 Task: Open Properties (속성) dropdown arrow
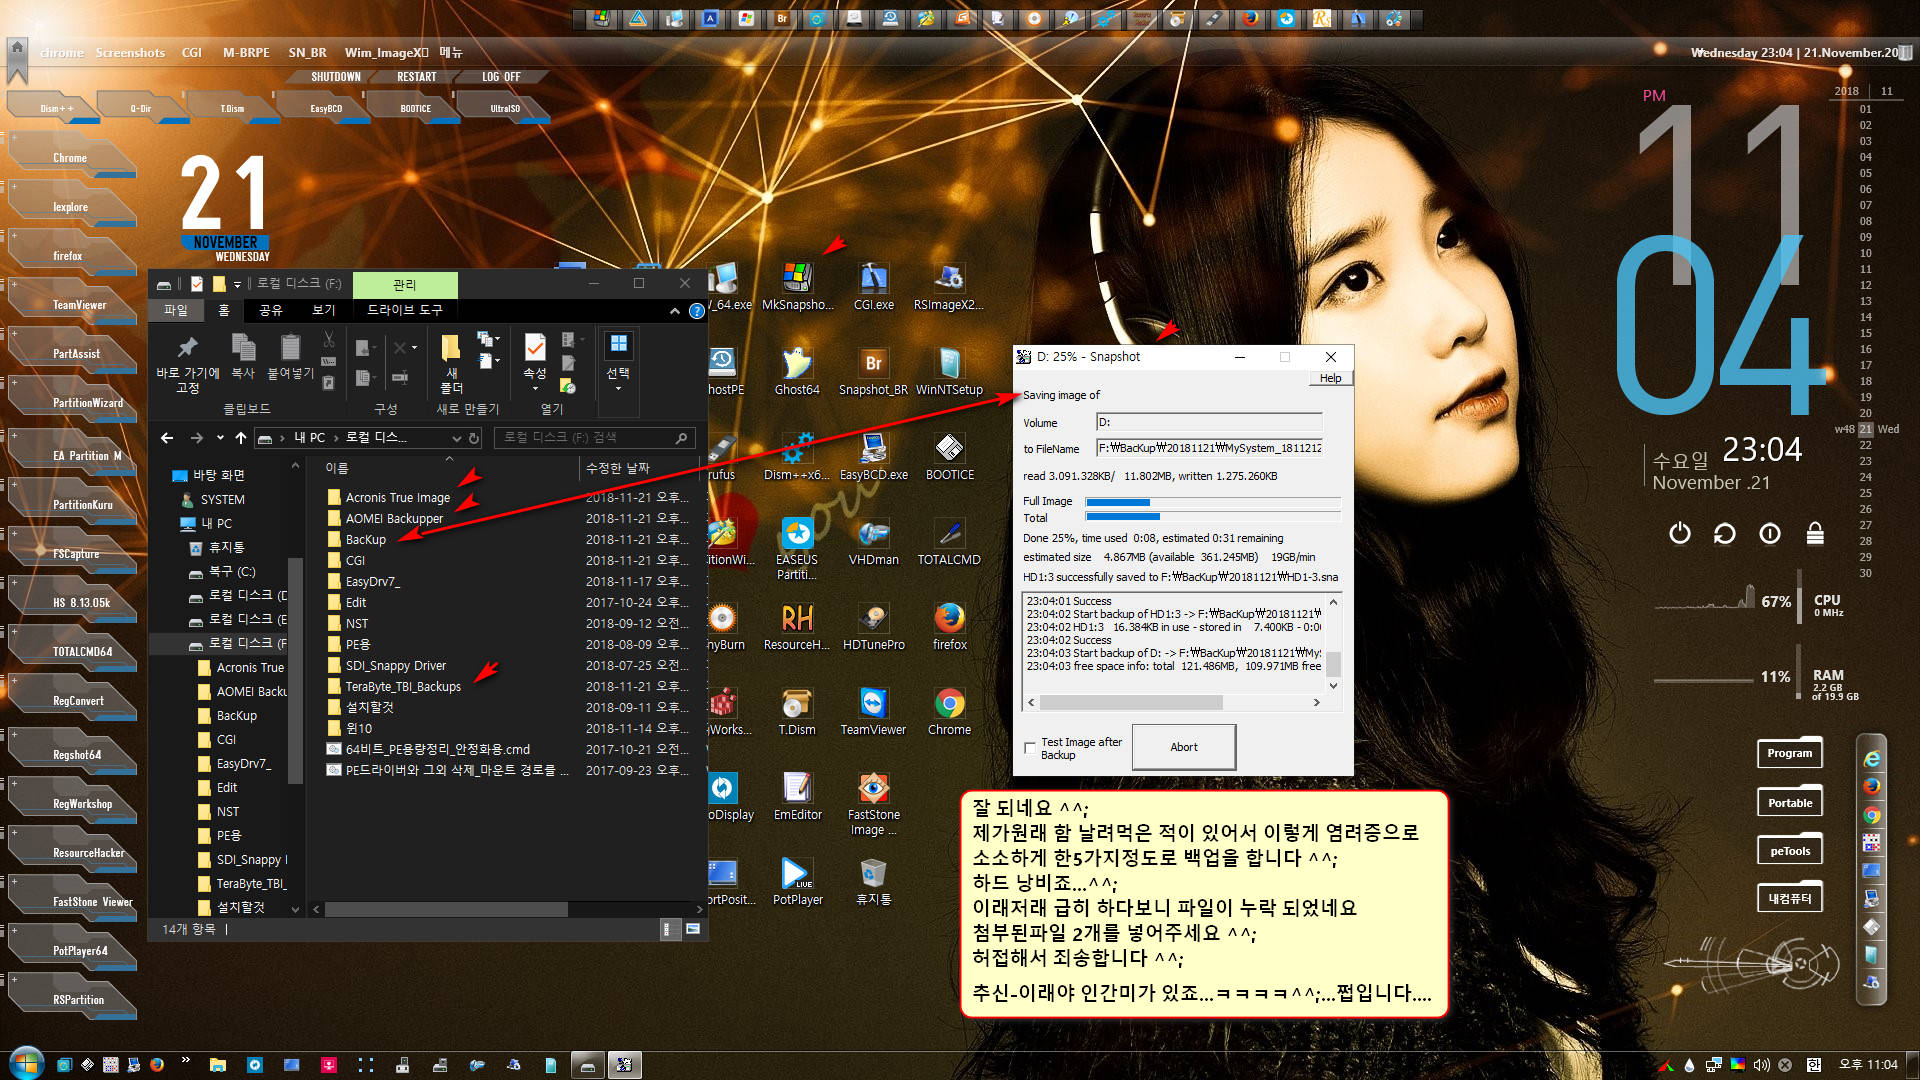pyautogui.click(x=535, y=388)
